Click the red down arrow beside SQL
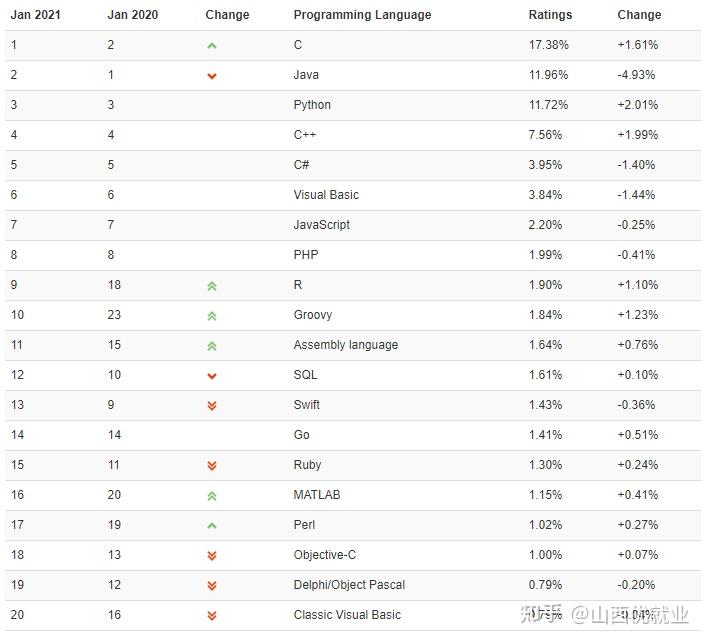Screen dimensions: 707x643 point(212,376)
